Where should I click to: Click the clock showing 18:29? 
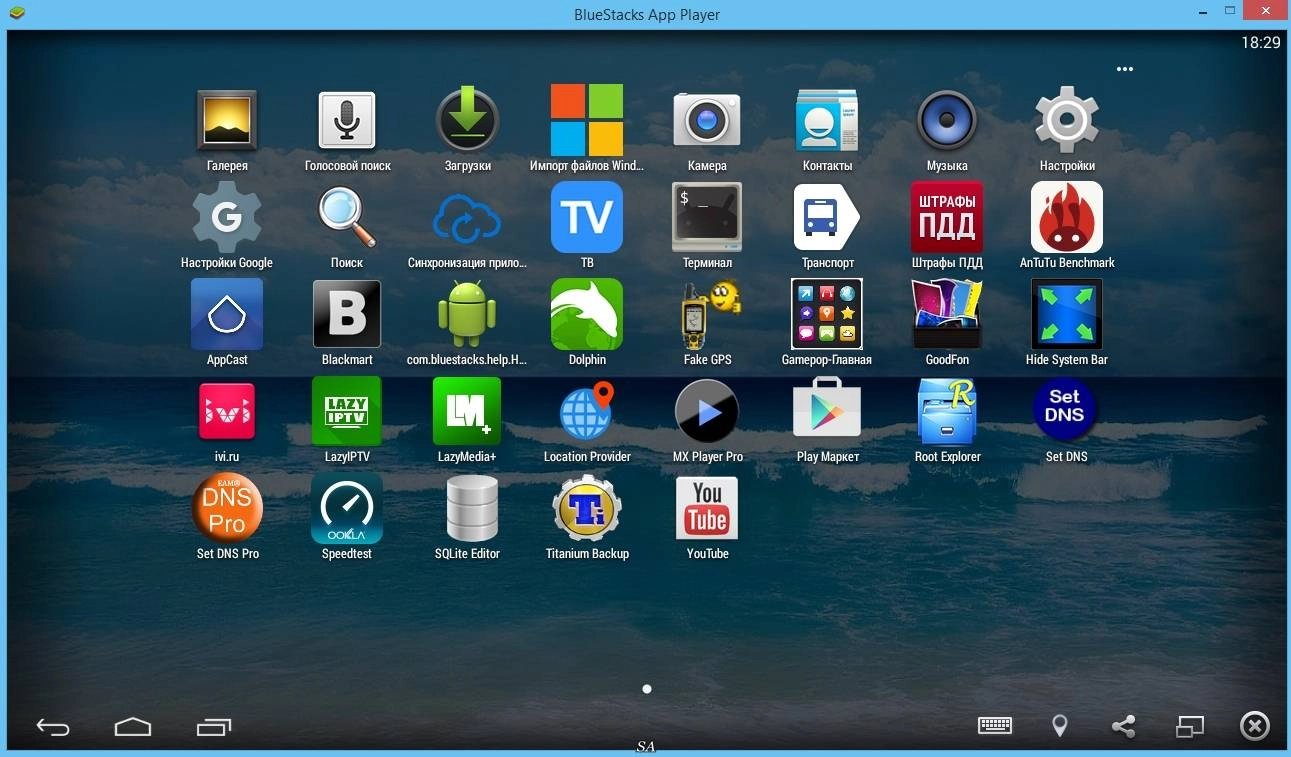pos(1260,43)
